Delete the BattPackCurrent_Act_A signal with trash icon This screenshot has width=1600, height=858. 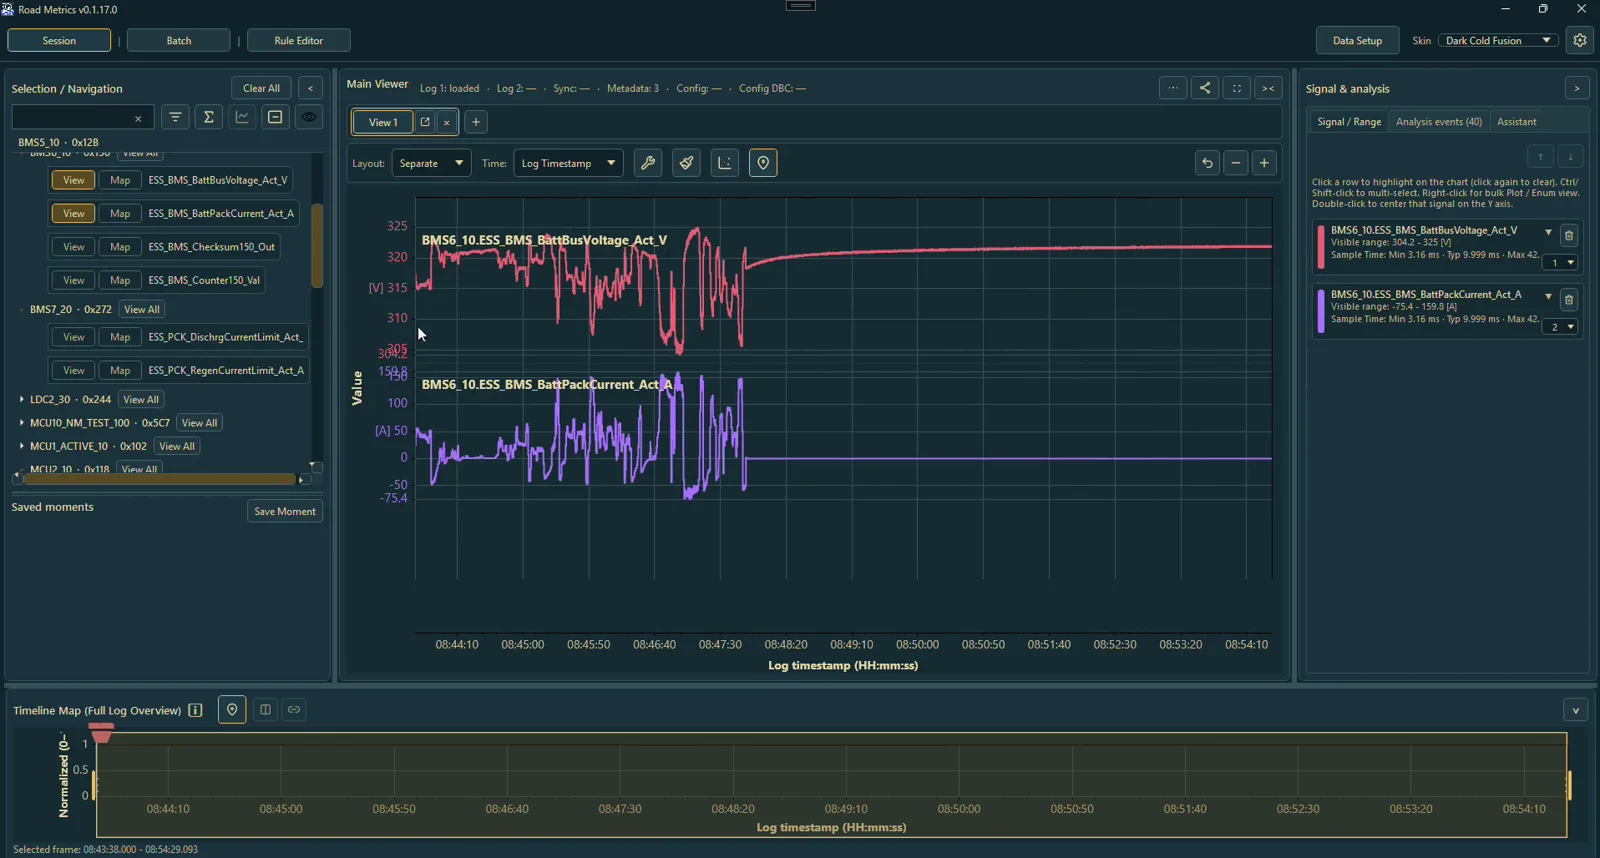(x=1569, y=300)
